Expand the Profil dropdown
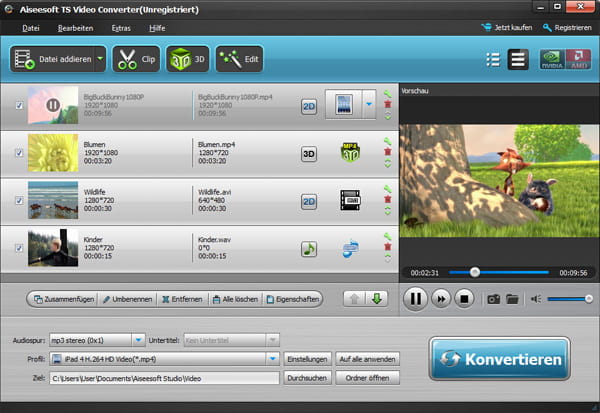This screenshot has width=600, height=413. [272, 359]
